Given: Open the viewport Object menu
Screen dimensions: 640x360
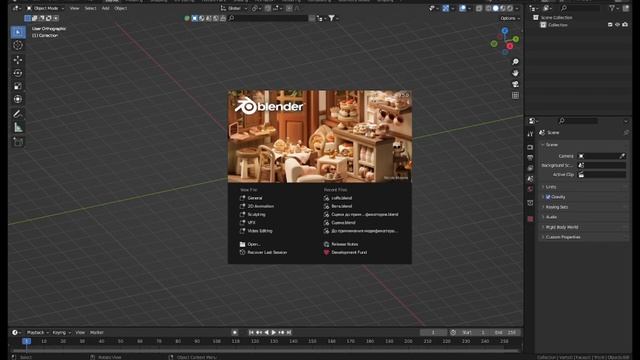Looking at the screenshot, I should (x=120, y=8).
